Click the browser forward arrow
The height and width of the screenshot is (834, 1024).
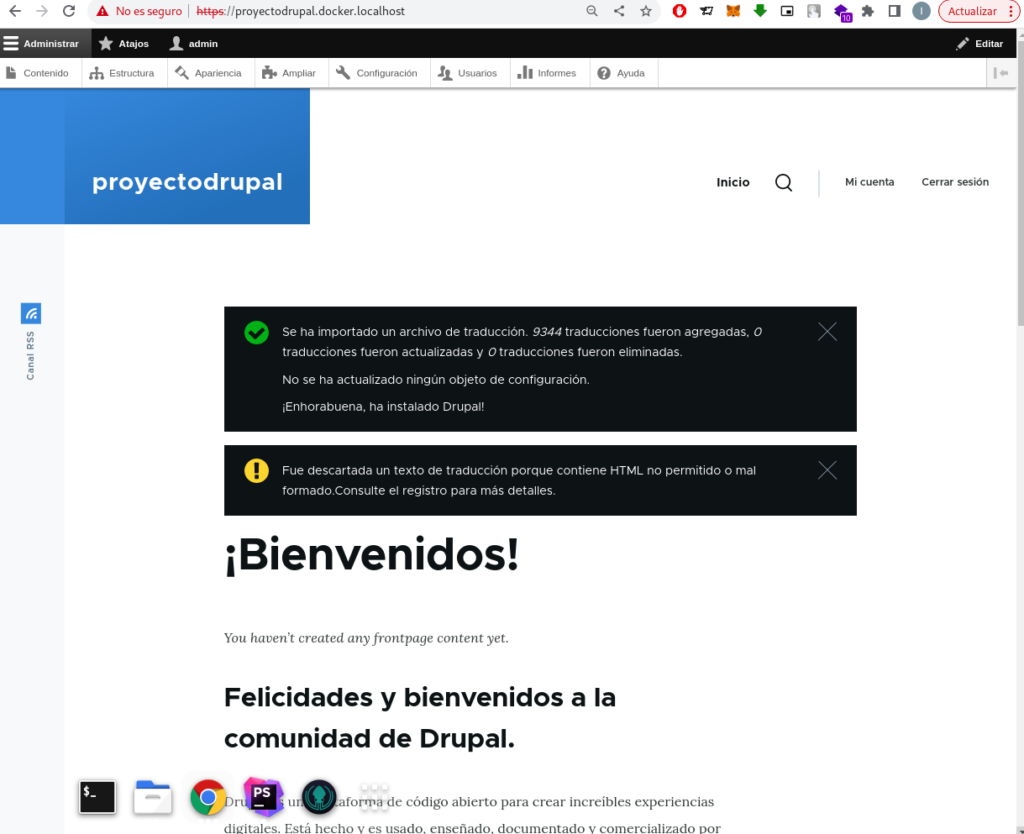(42, 11)
